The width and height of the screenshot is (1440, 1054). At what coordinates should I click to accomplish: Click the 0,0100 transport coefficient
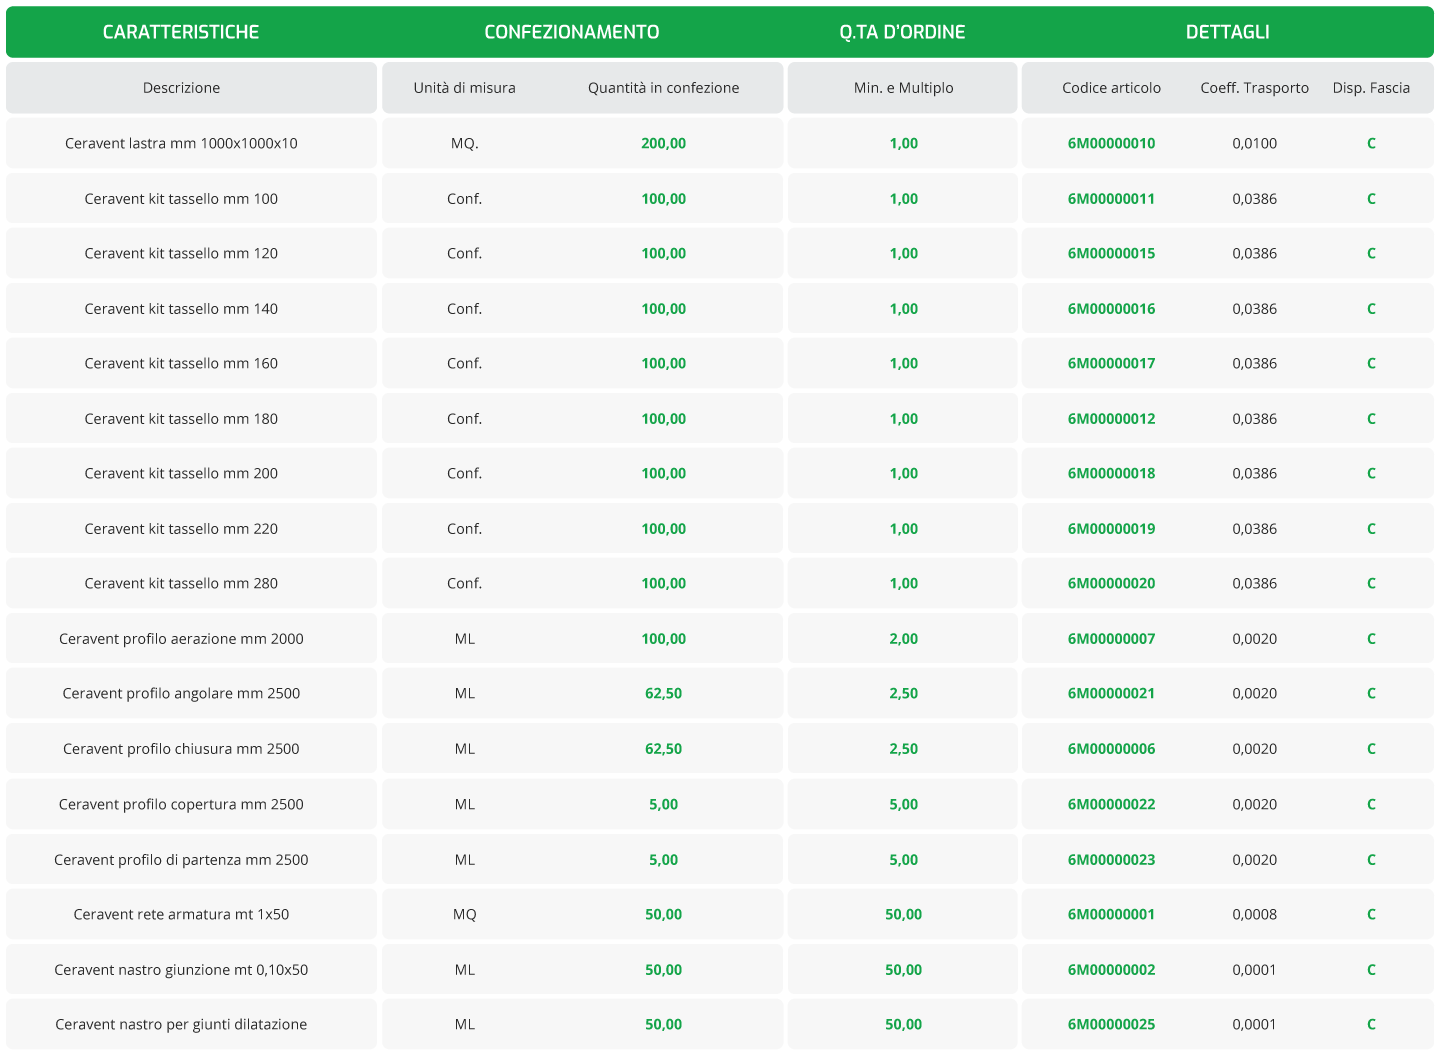point(1255,143)
